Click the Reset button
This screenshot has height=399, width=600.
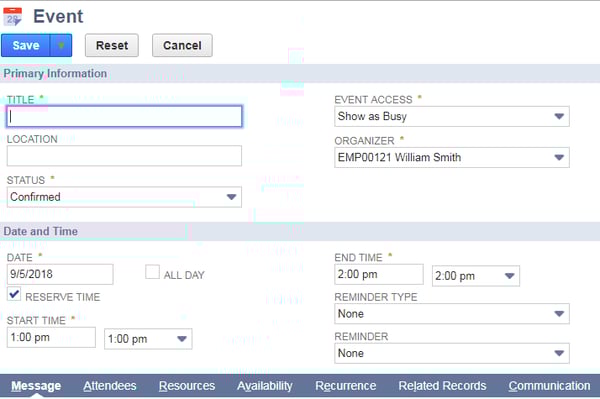pyautogui.click(x=112, y=45)
